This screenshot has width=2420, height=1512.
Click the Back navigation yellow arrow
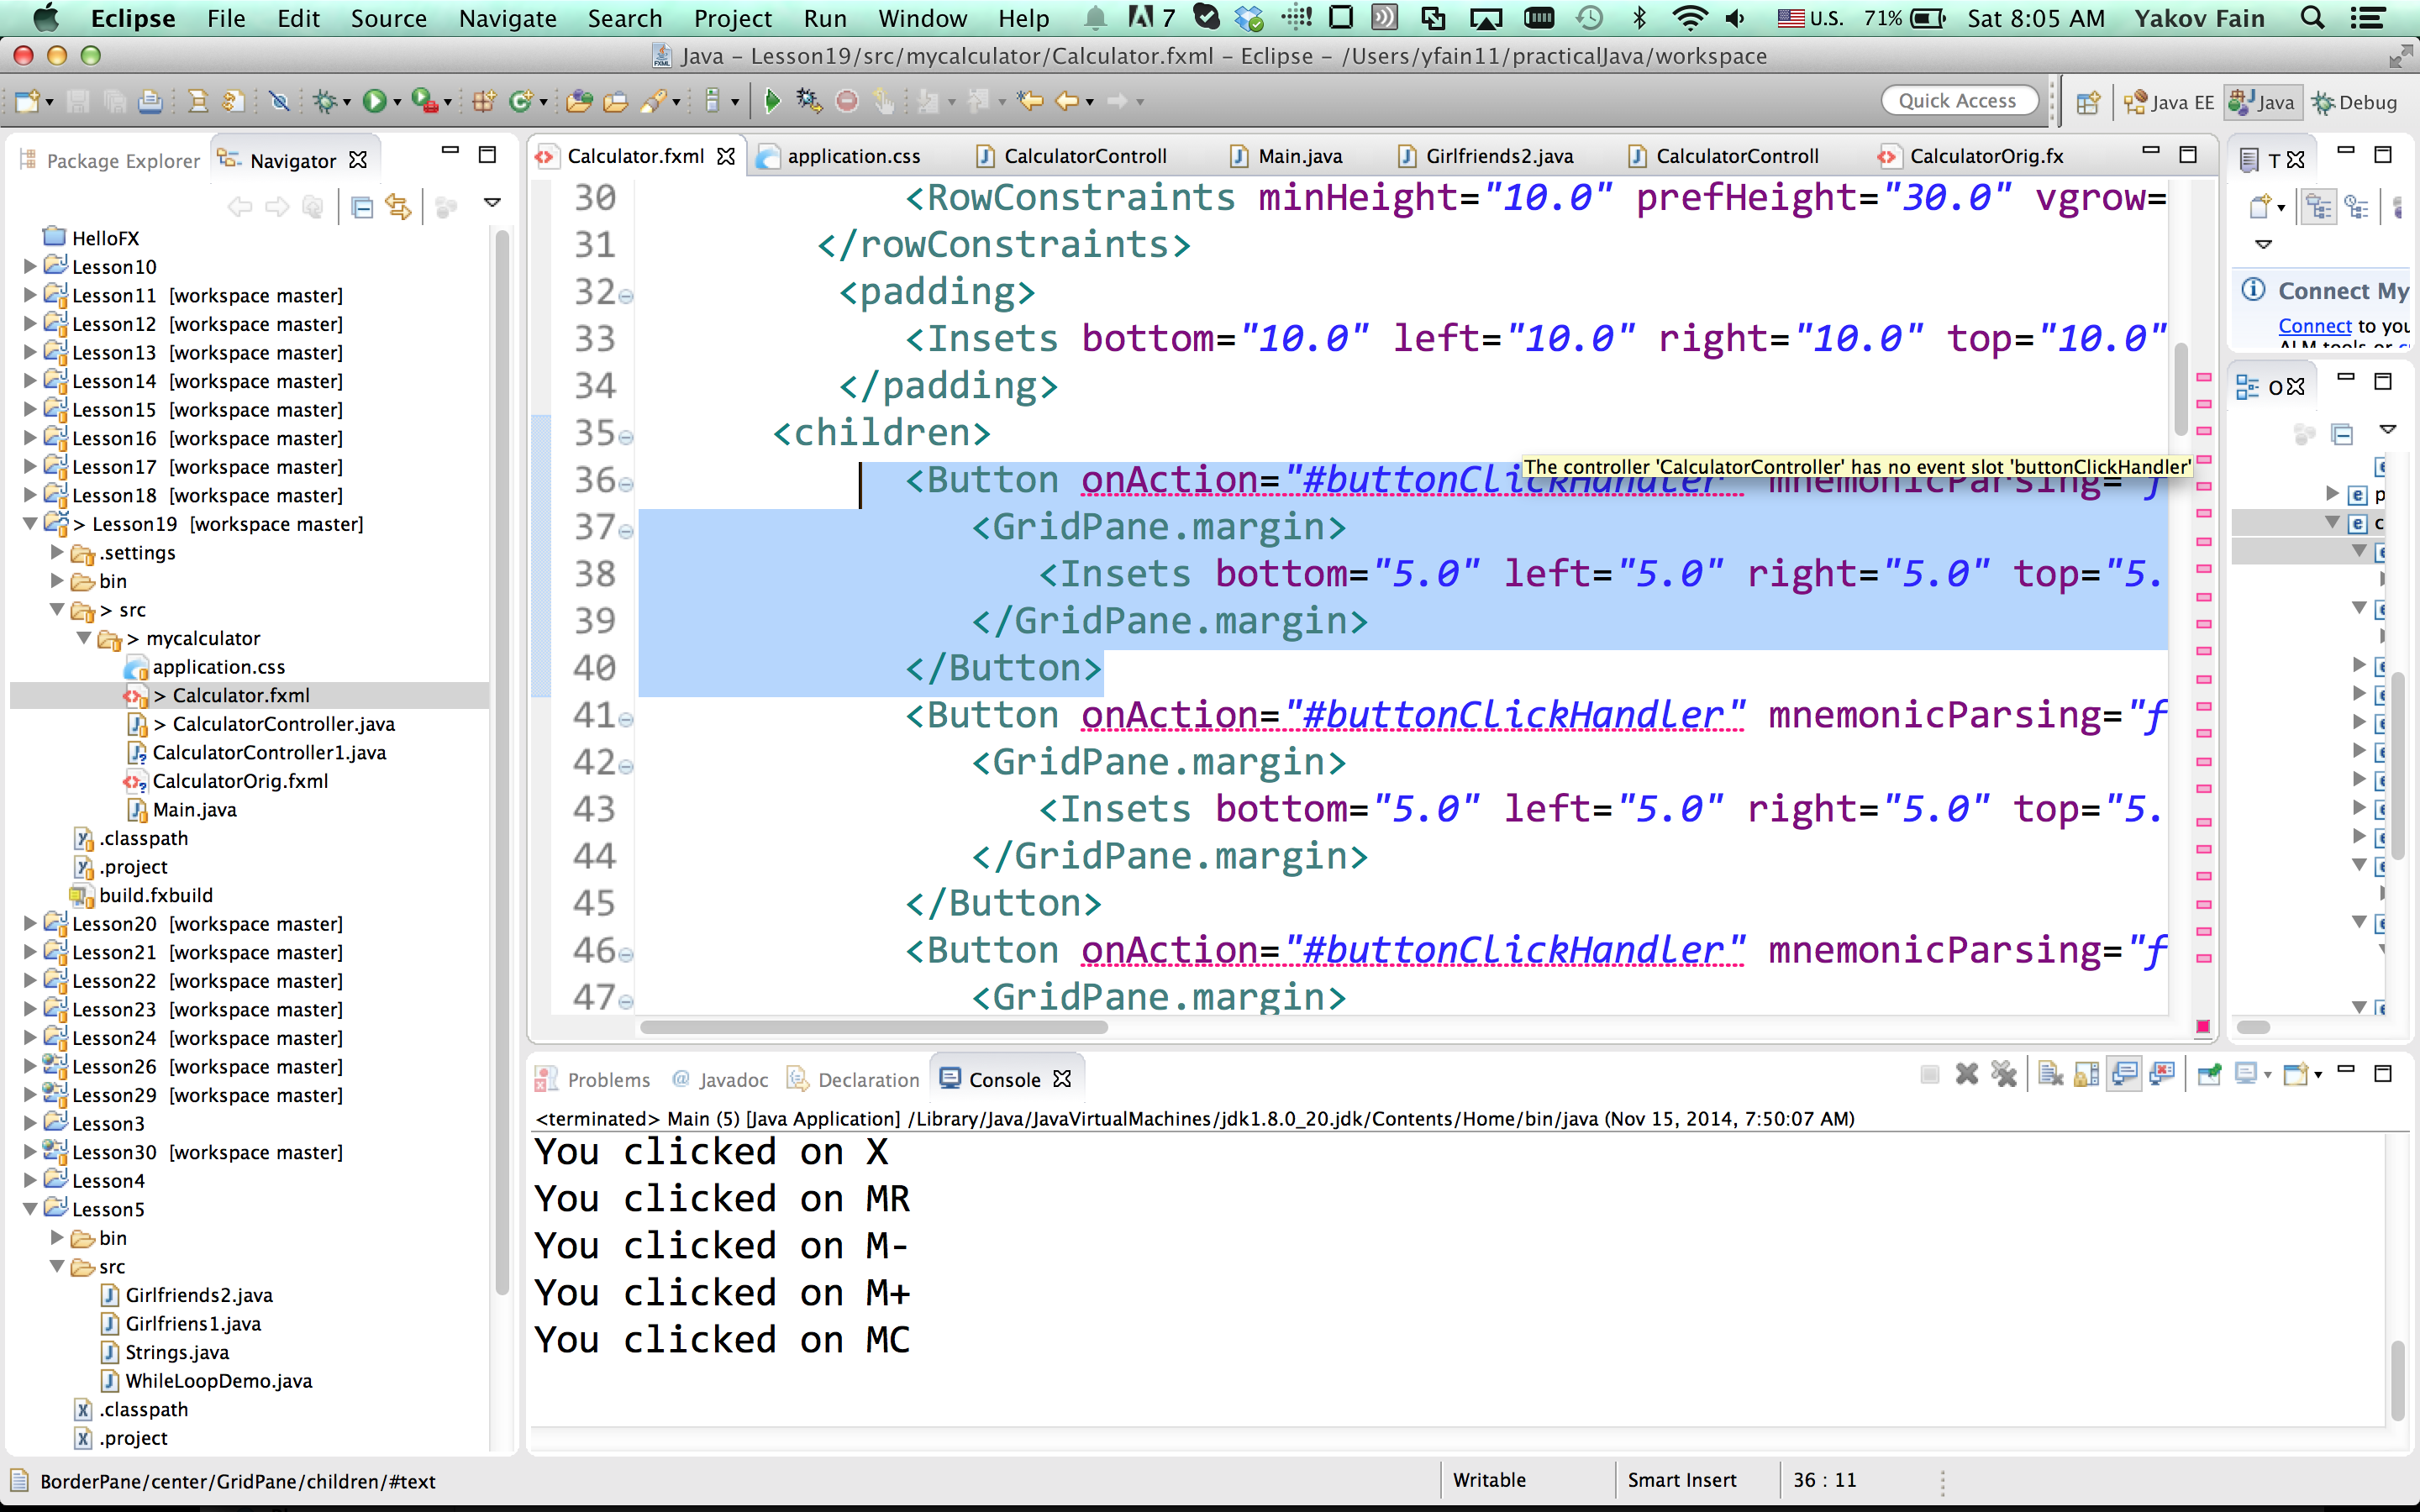coord(1067,101)
